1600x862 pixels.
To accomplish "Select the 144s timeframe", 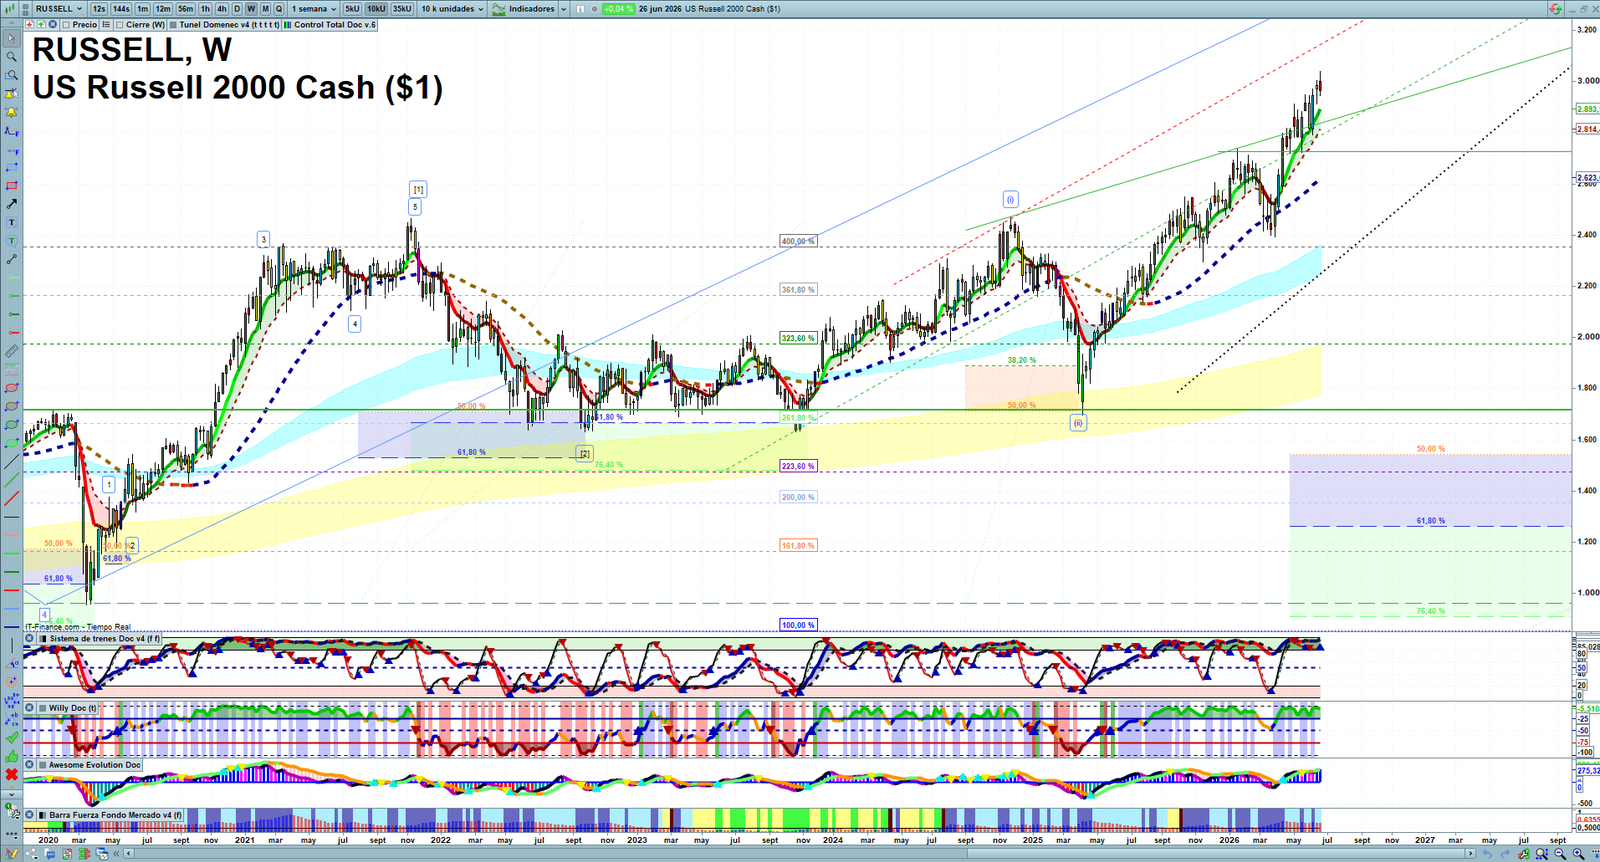I will click(121, 9).
